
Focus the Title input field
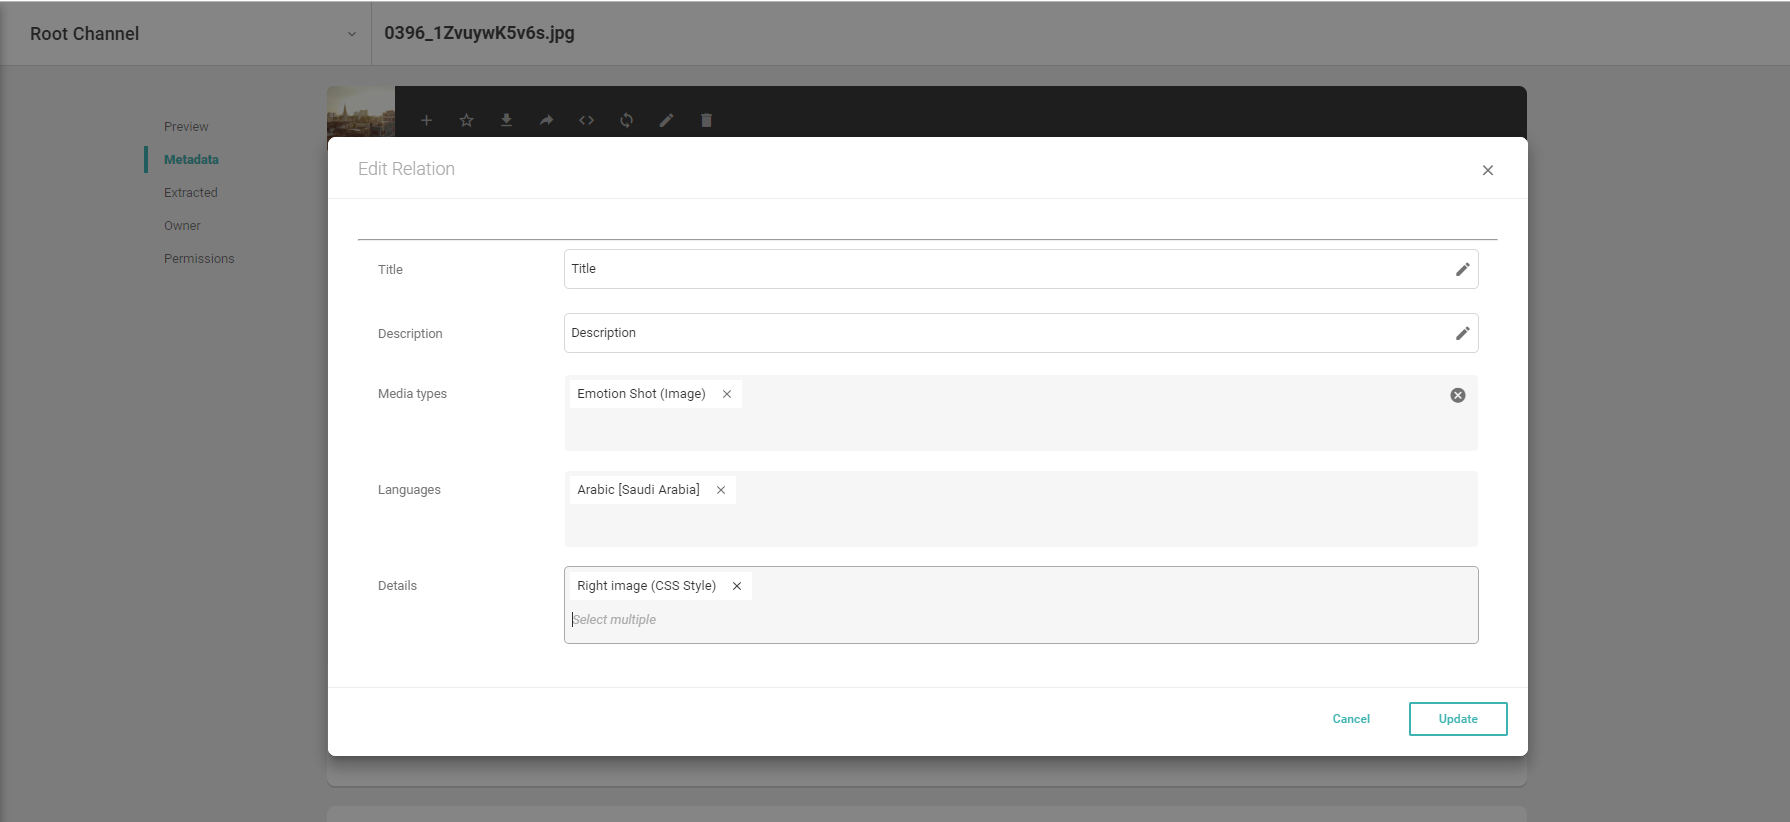(1021, 269)
